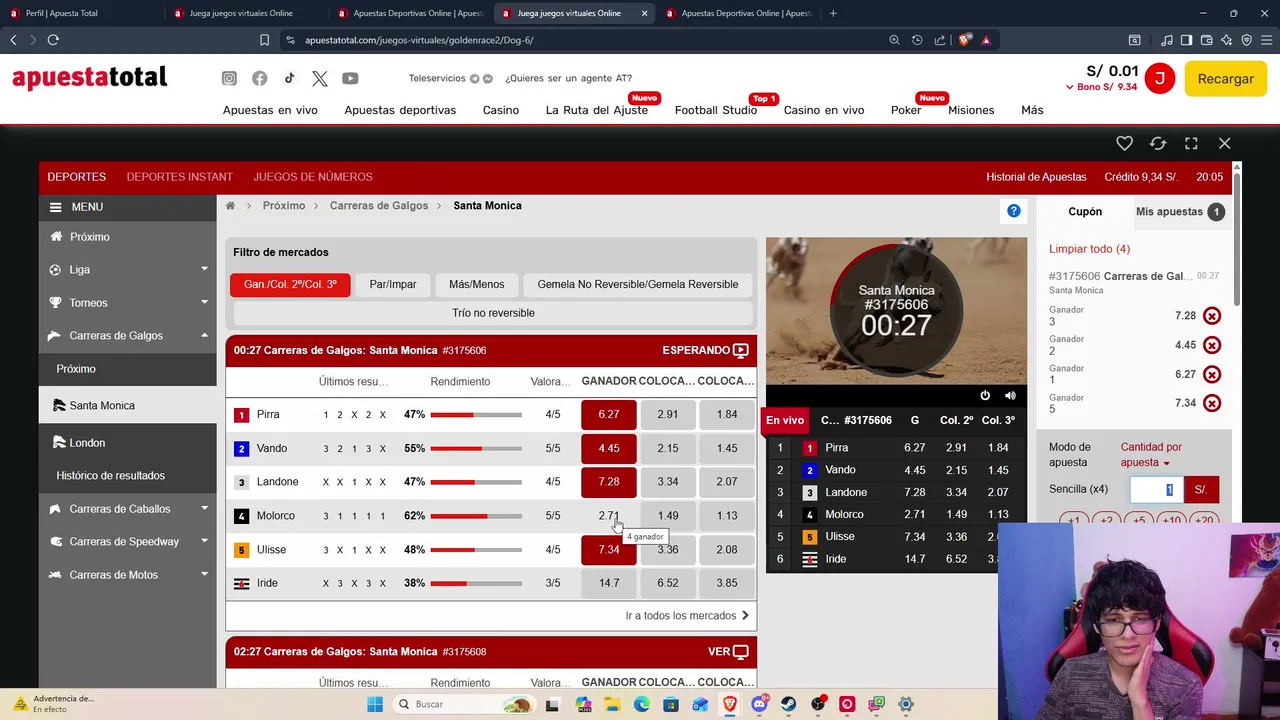Viewport: 1280px width, 720px height.
Task: Bookmark this page icon
Action: [x=264, y=40]
